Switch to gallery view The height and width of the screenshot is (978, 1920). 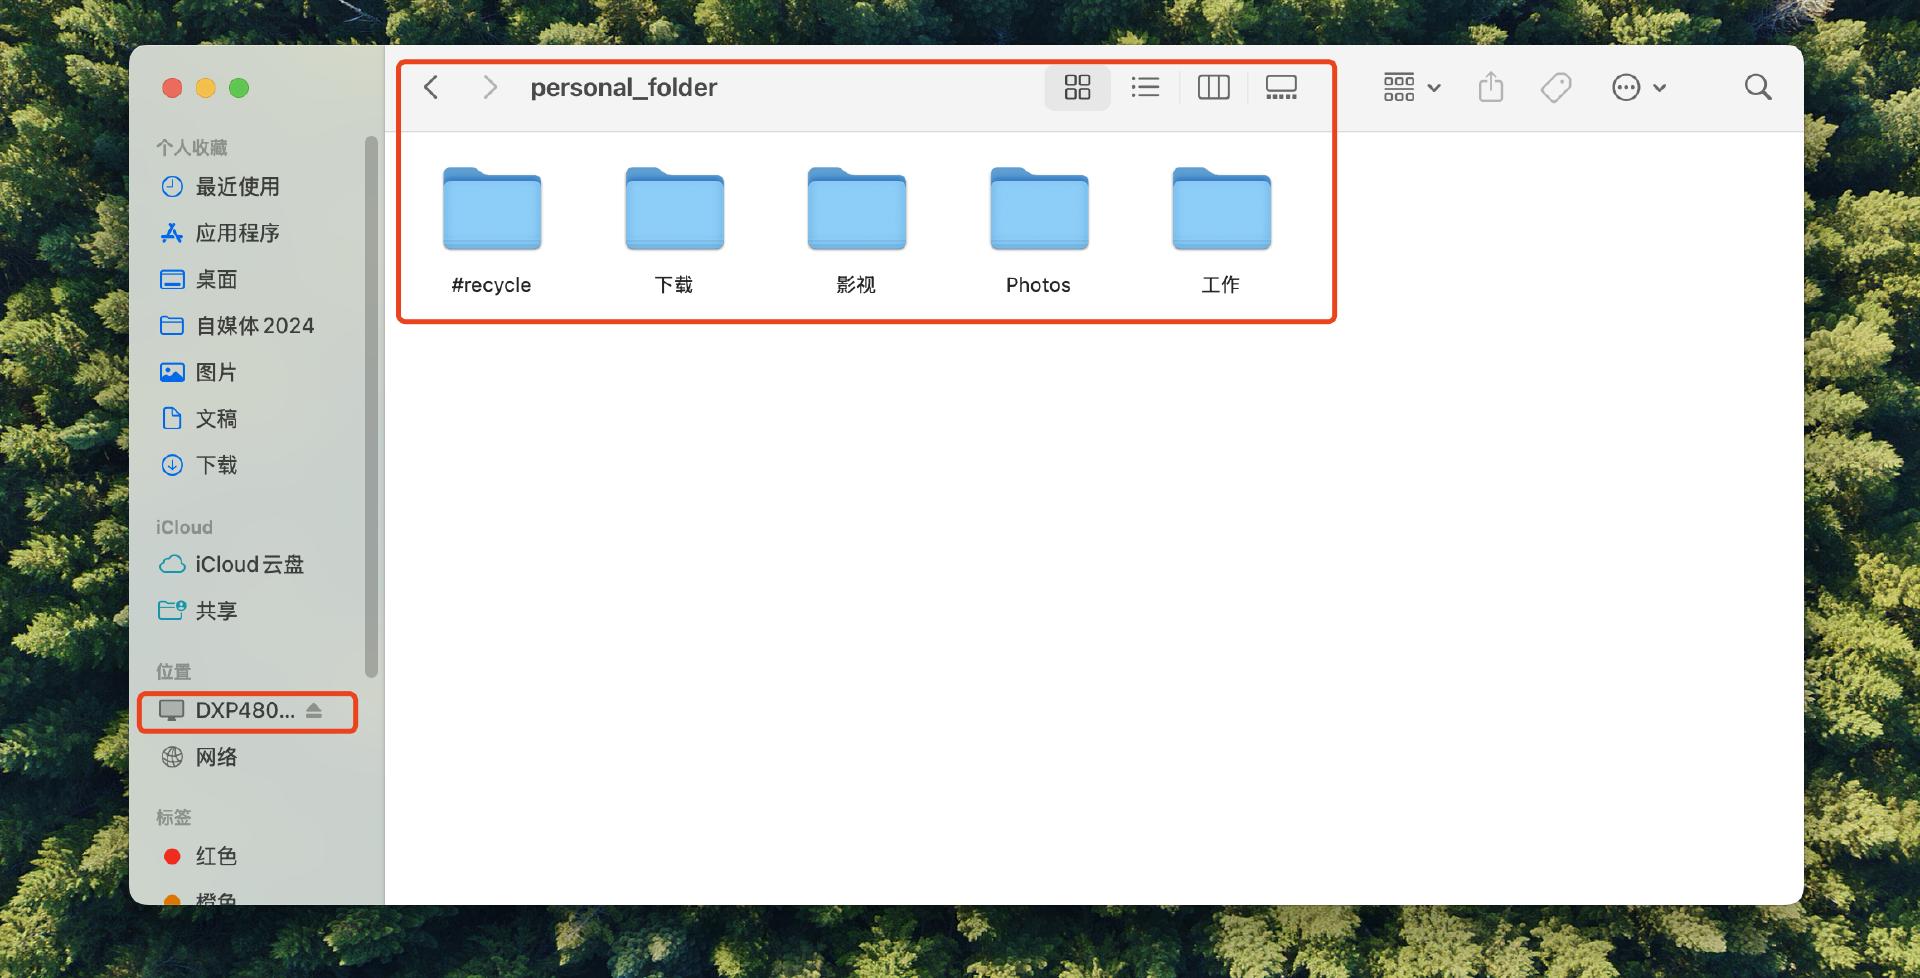point(1281,87)
